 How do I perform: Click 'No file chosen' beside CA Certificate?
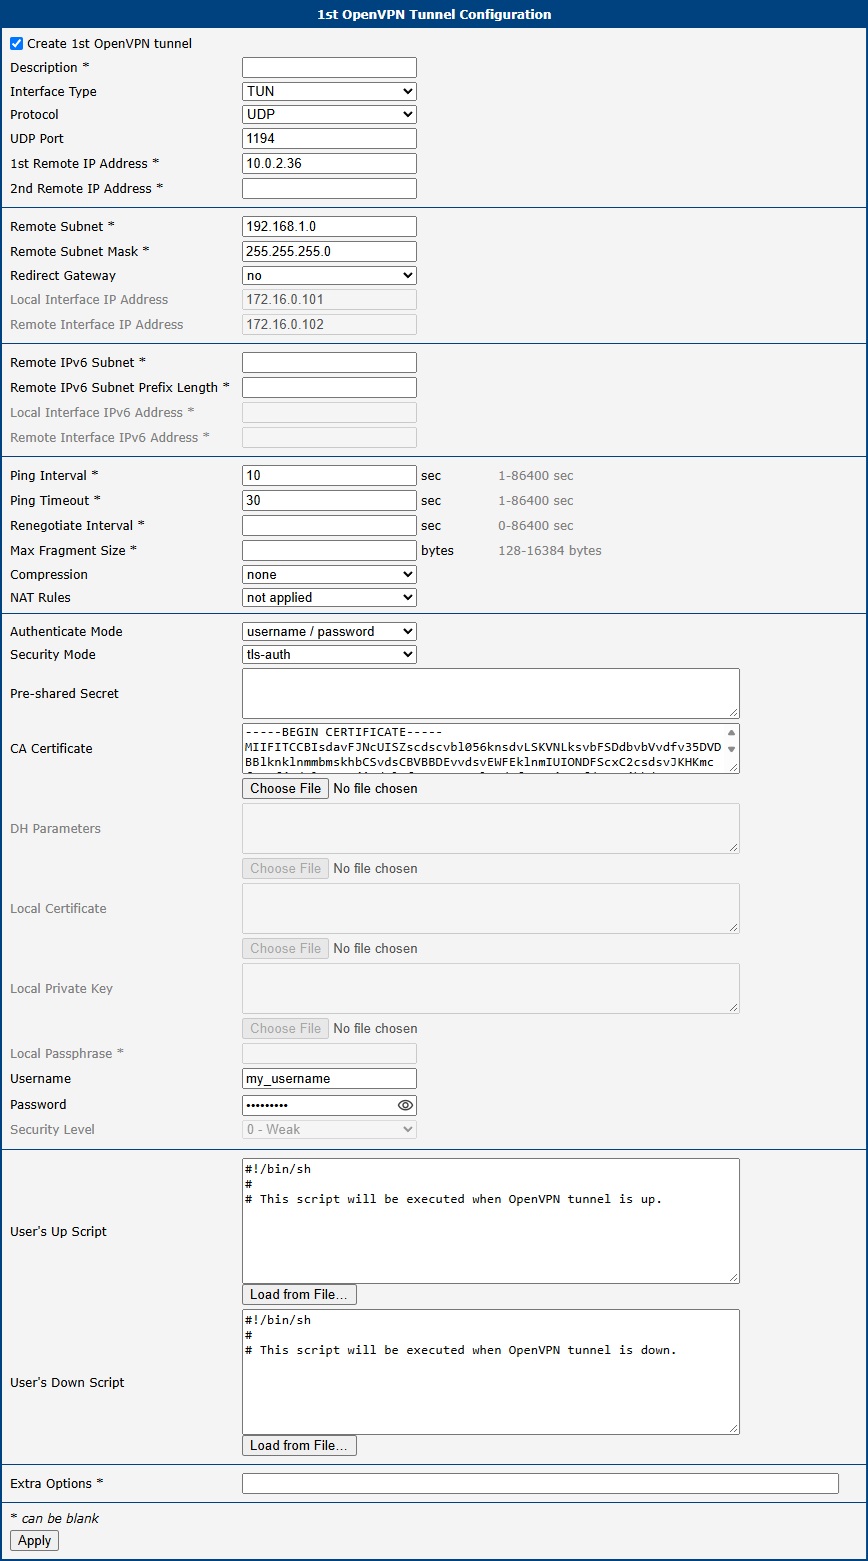pos(376,789)
